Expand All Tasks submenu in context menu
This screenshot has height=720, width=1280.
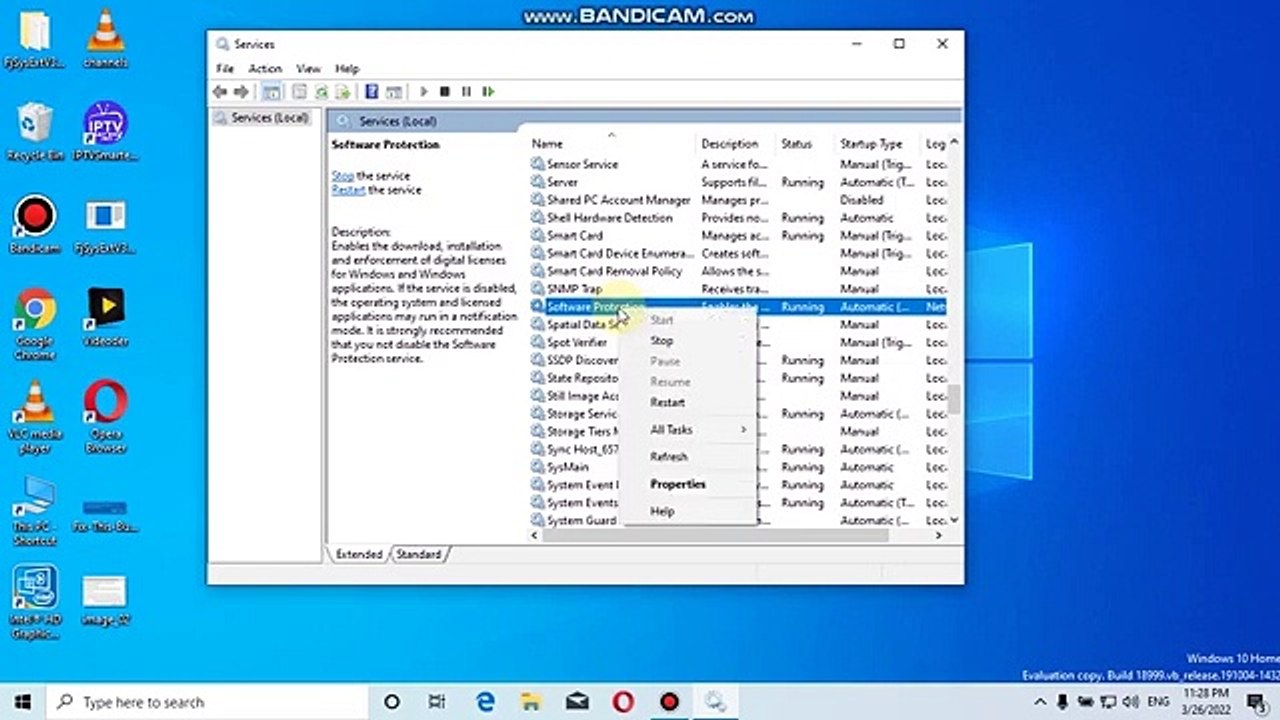688,429
